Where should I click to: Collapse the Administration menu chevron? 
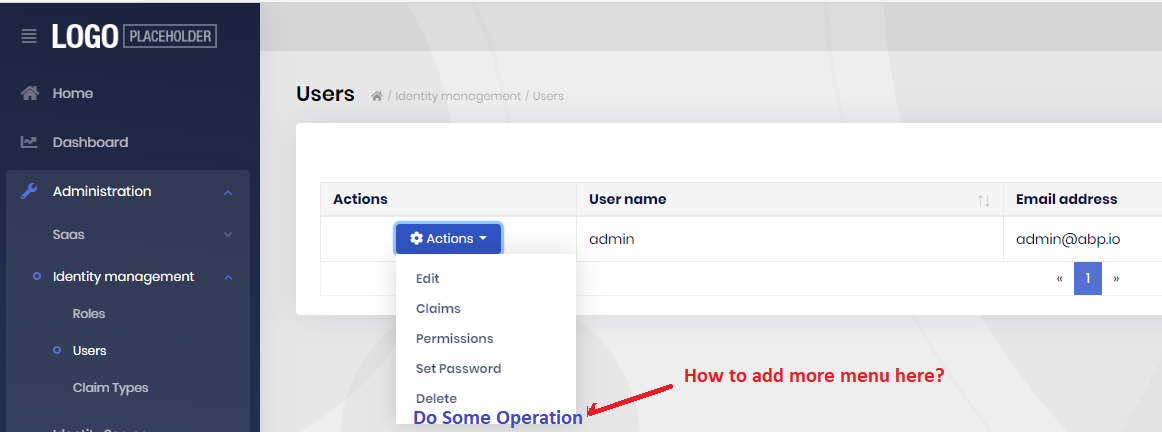pos(228,192)
